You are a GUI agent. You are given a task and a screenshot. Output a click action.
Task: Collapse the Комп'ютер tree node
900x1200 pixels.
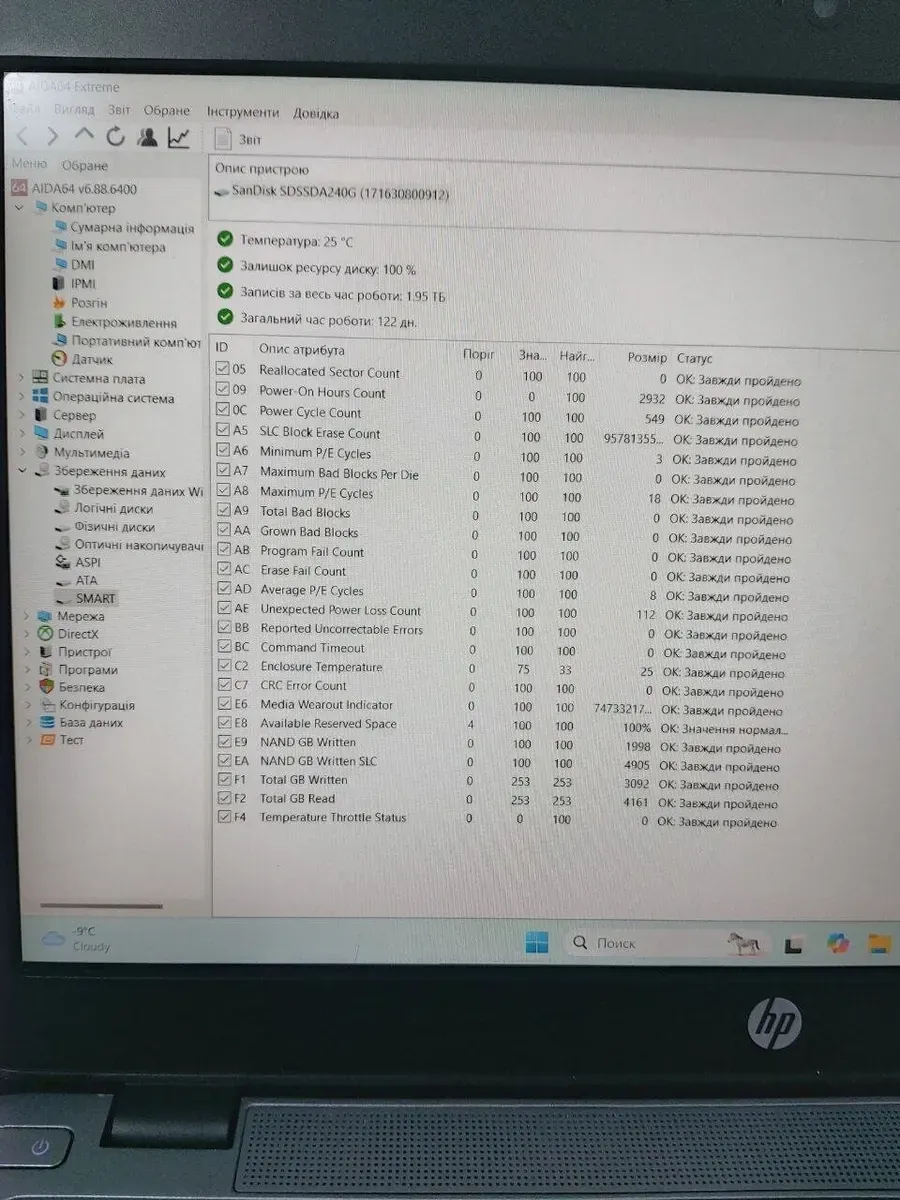18,208
